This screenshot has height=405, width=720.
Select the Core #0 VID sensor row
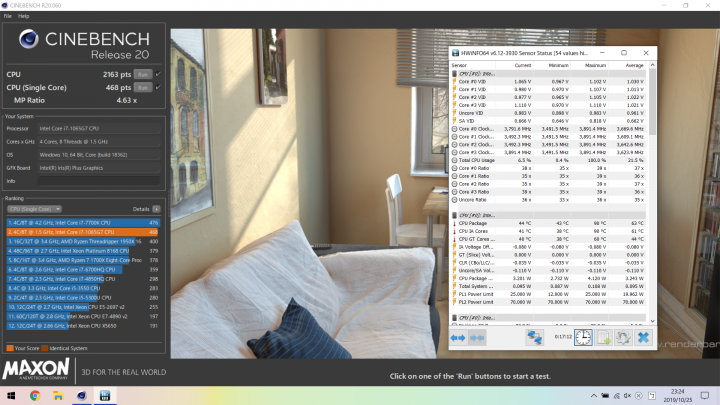pyautogui.click(x=548, y=82)
